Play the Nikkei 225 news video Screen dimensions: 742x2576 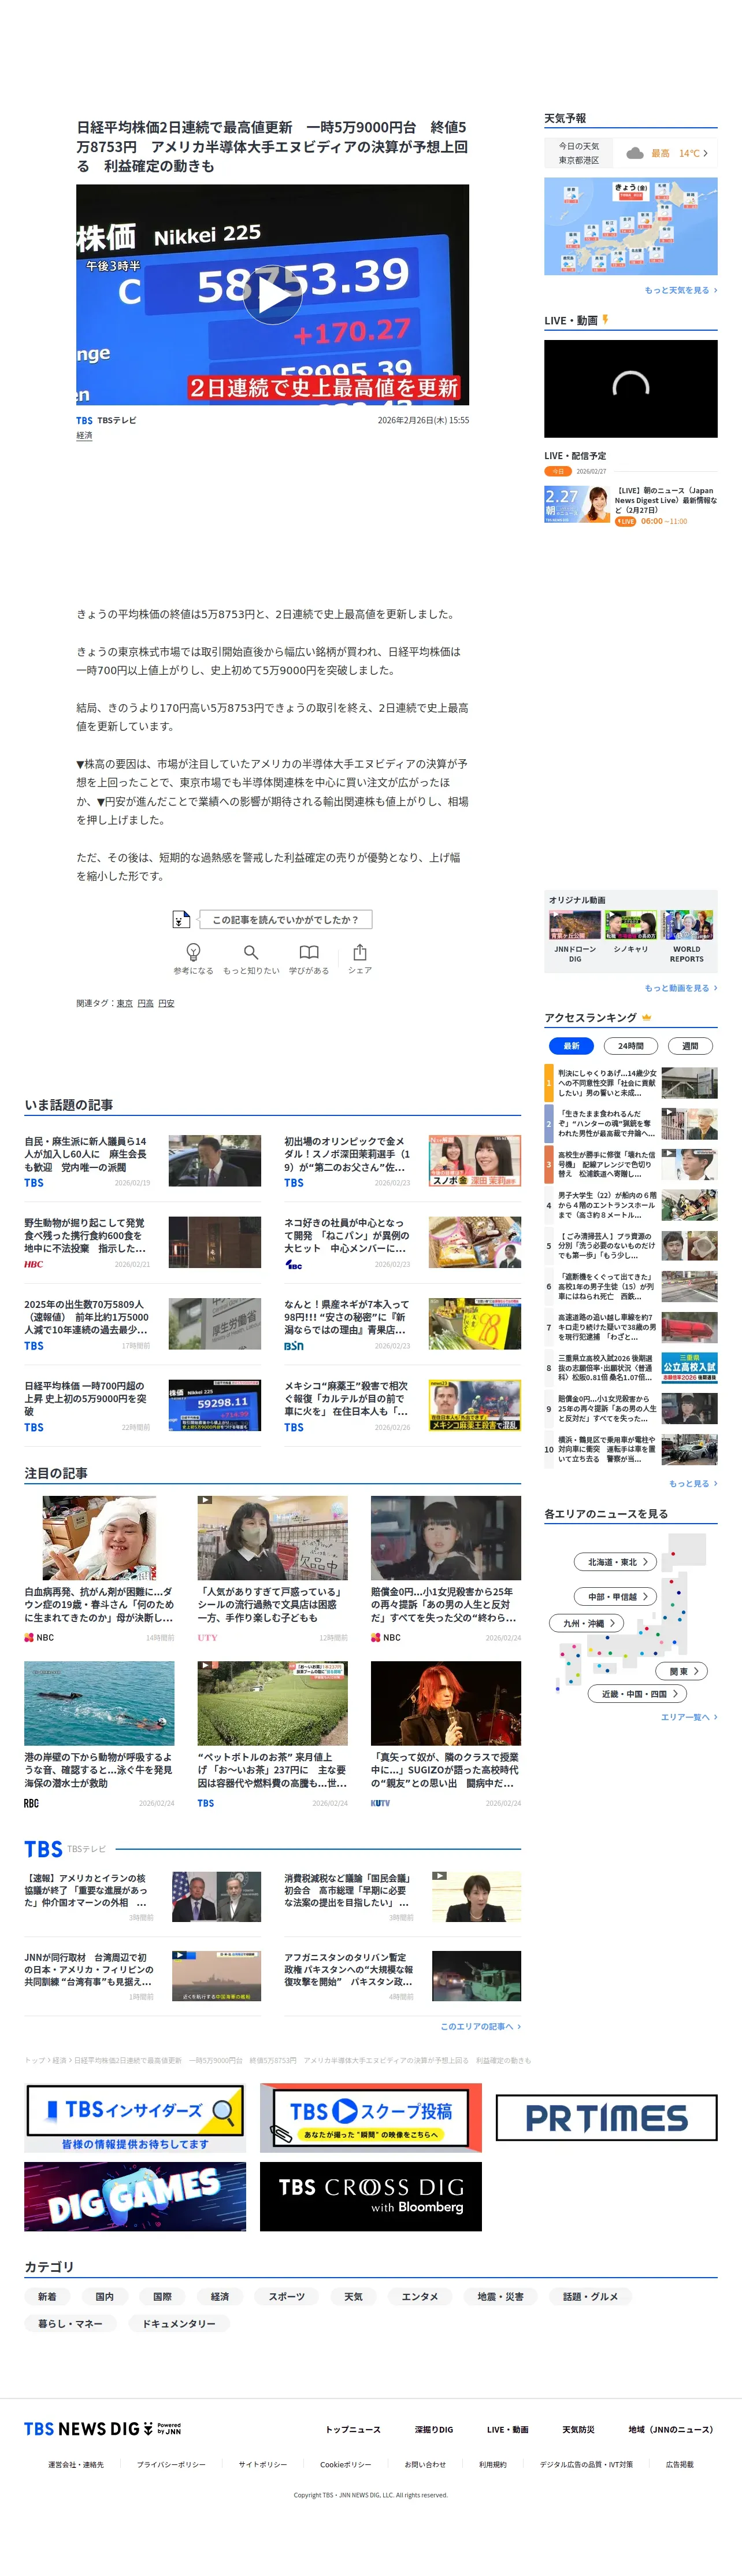[272, 294]
